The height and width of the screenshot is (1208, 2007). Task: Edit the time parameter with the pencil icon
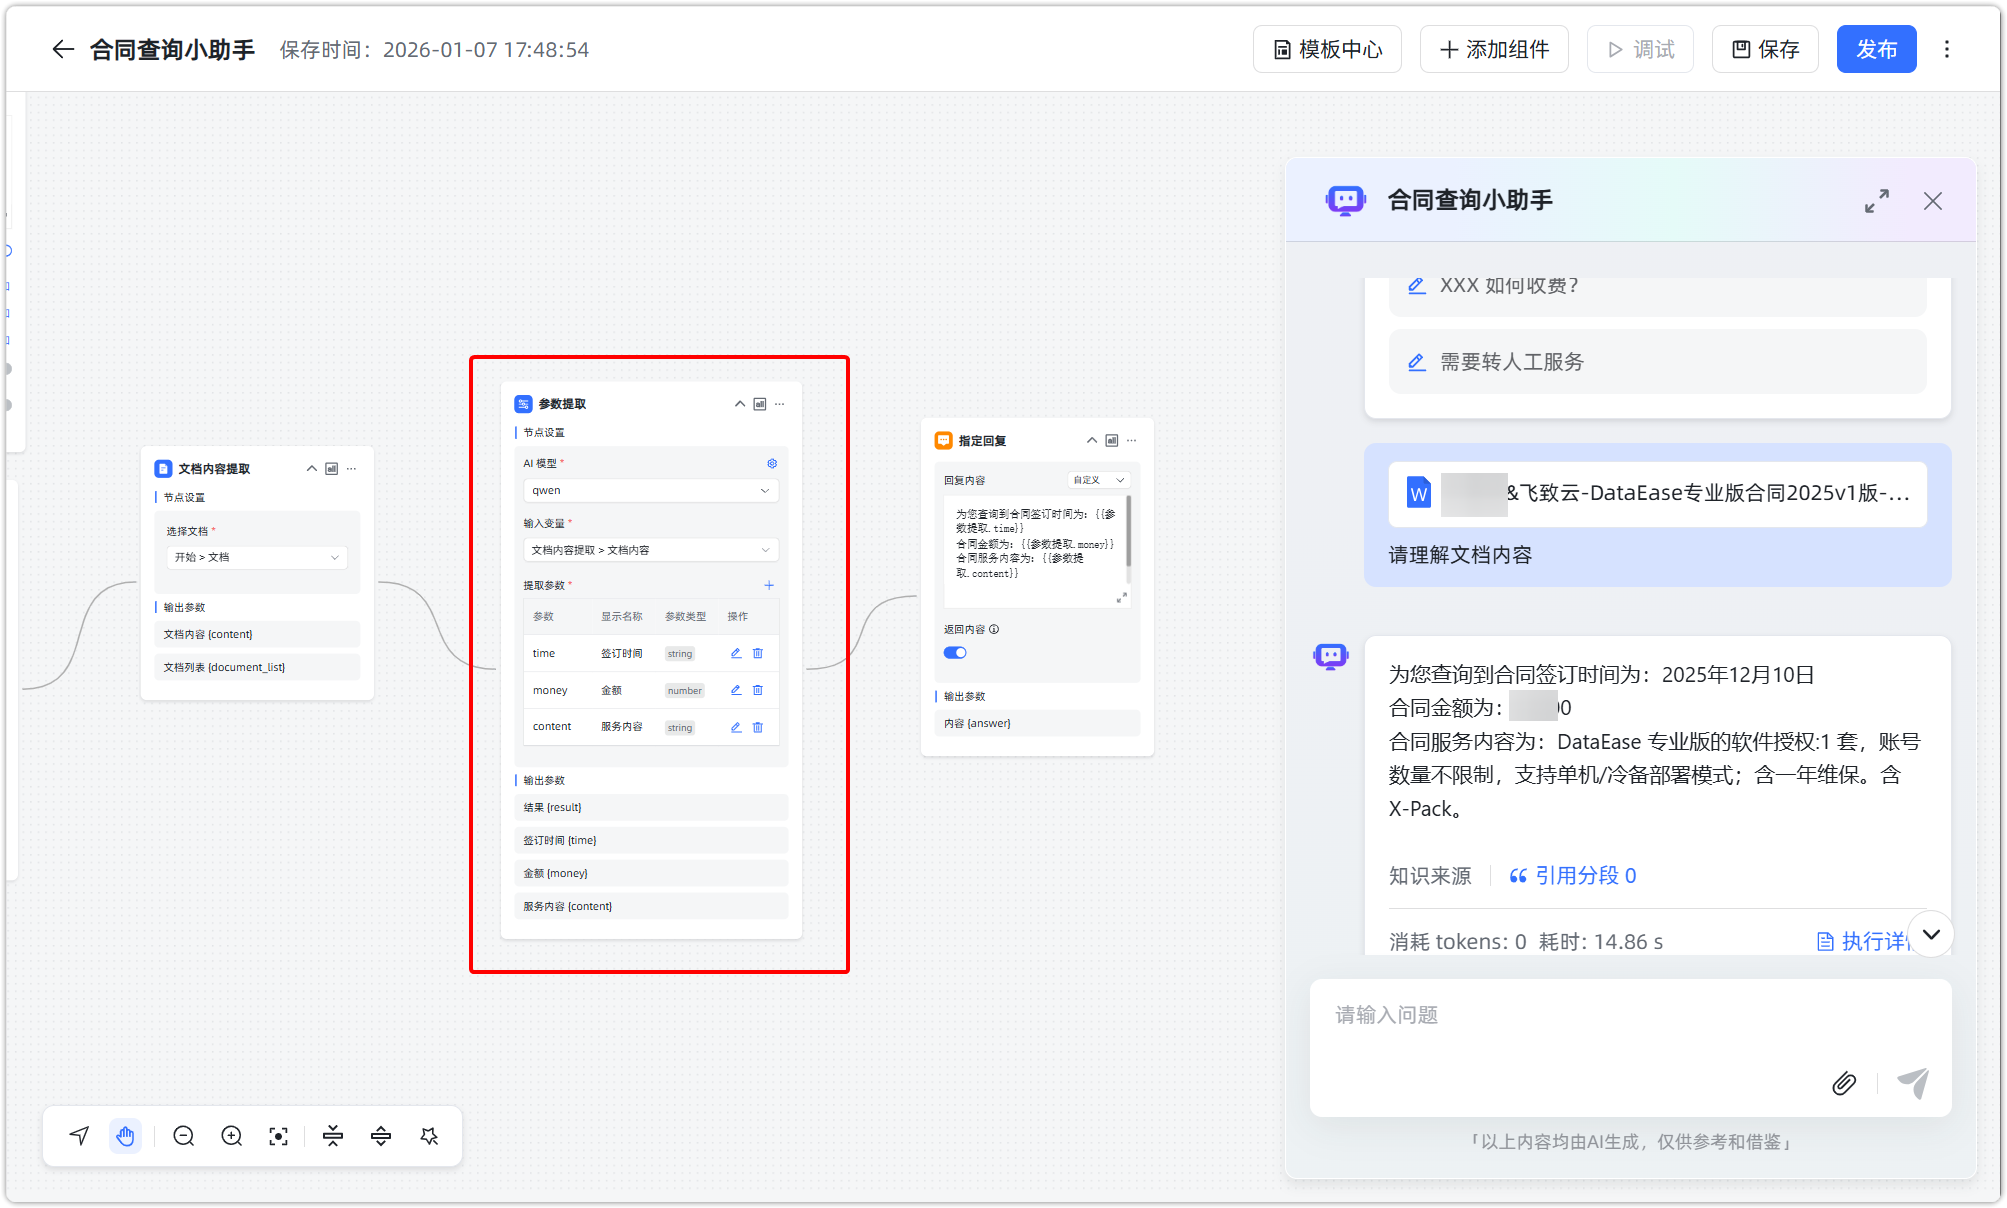[735, 653]
